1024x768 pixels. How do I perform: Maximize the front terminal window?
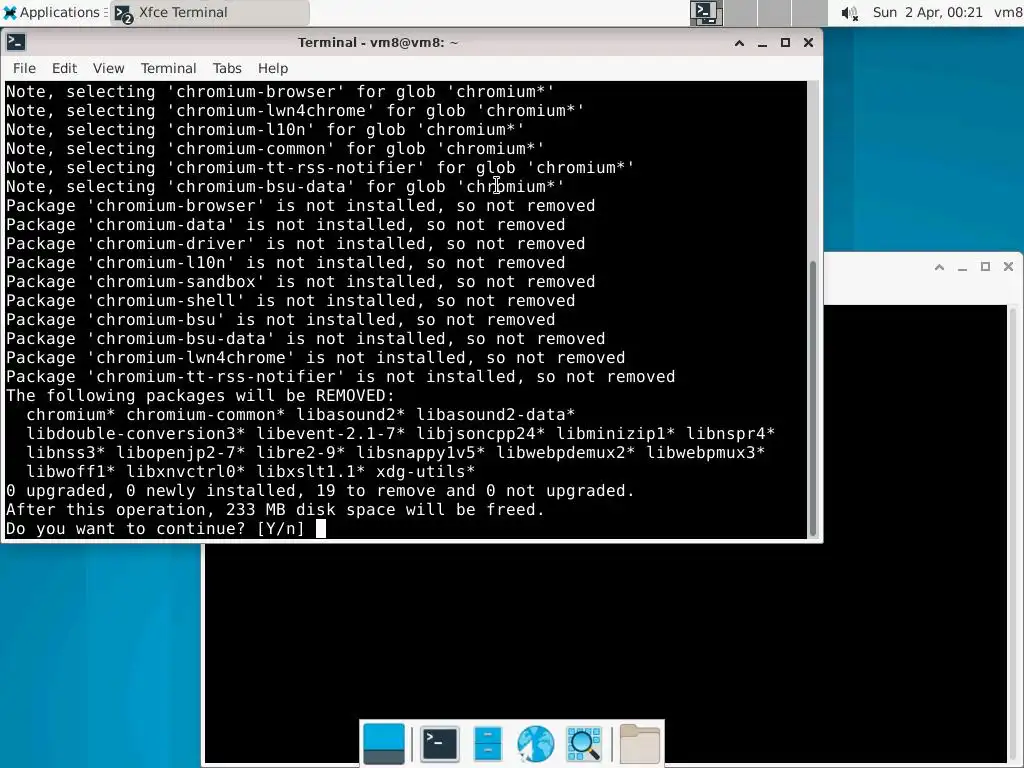tap(786, 43)
